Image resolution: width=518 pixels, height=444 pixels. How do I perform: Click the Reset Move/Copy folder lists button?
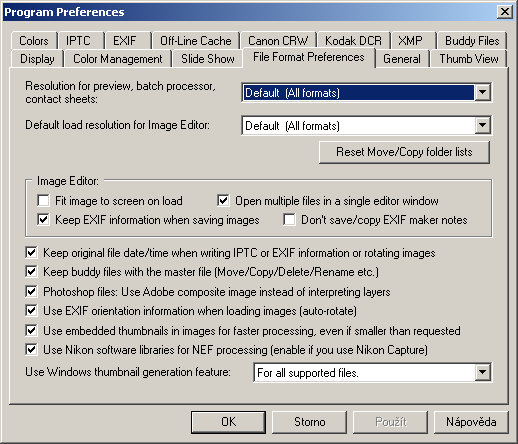point(404,152)
